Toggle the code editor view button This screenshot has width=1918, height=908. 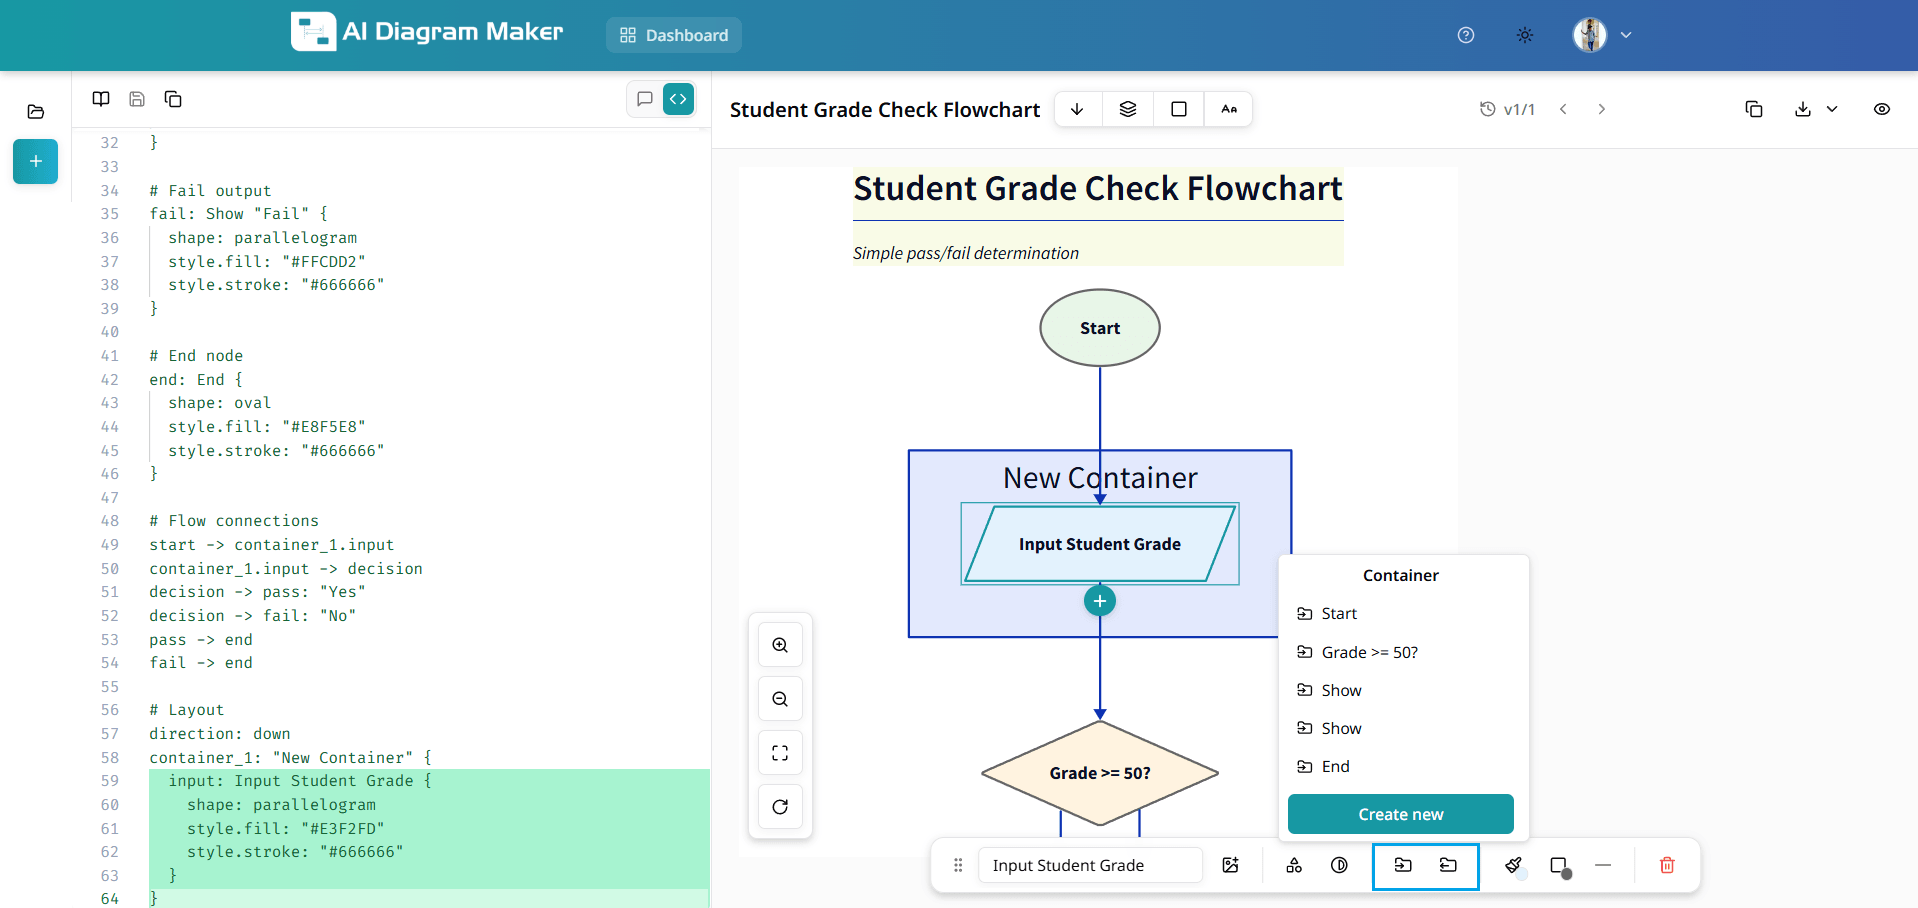click(678, 99)
